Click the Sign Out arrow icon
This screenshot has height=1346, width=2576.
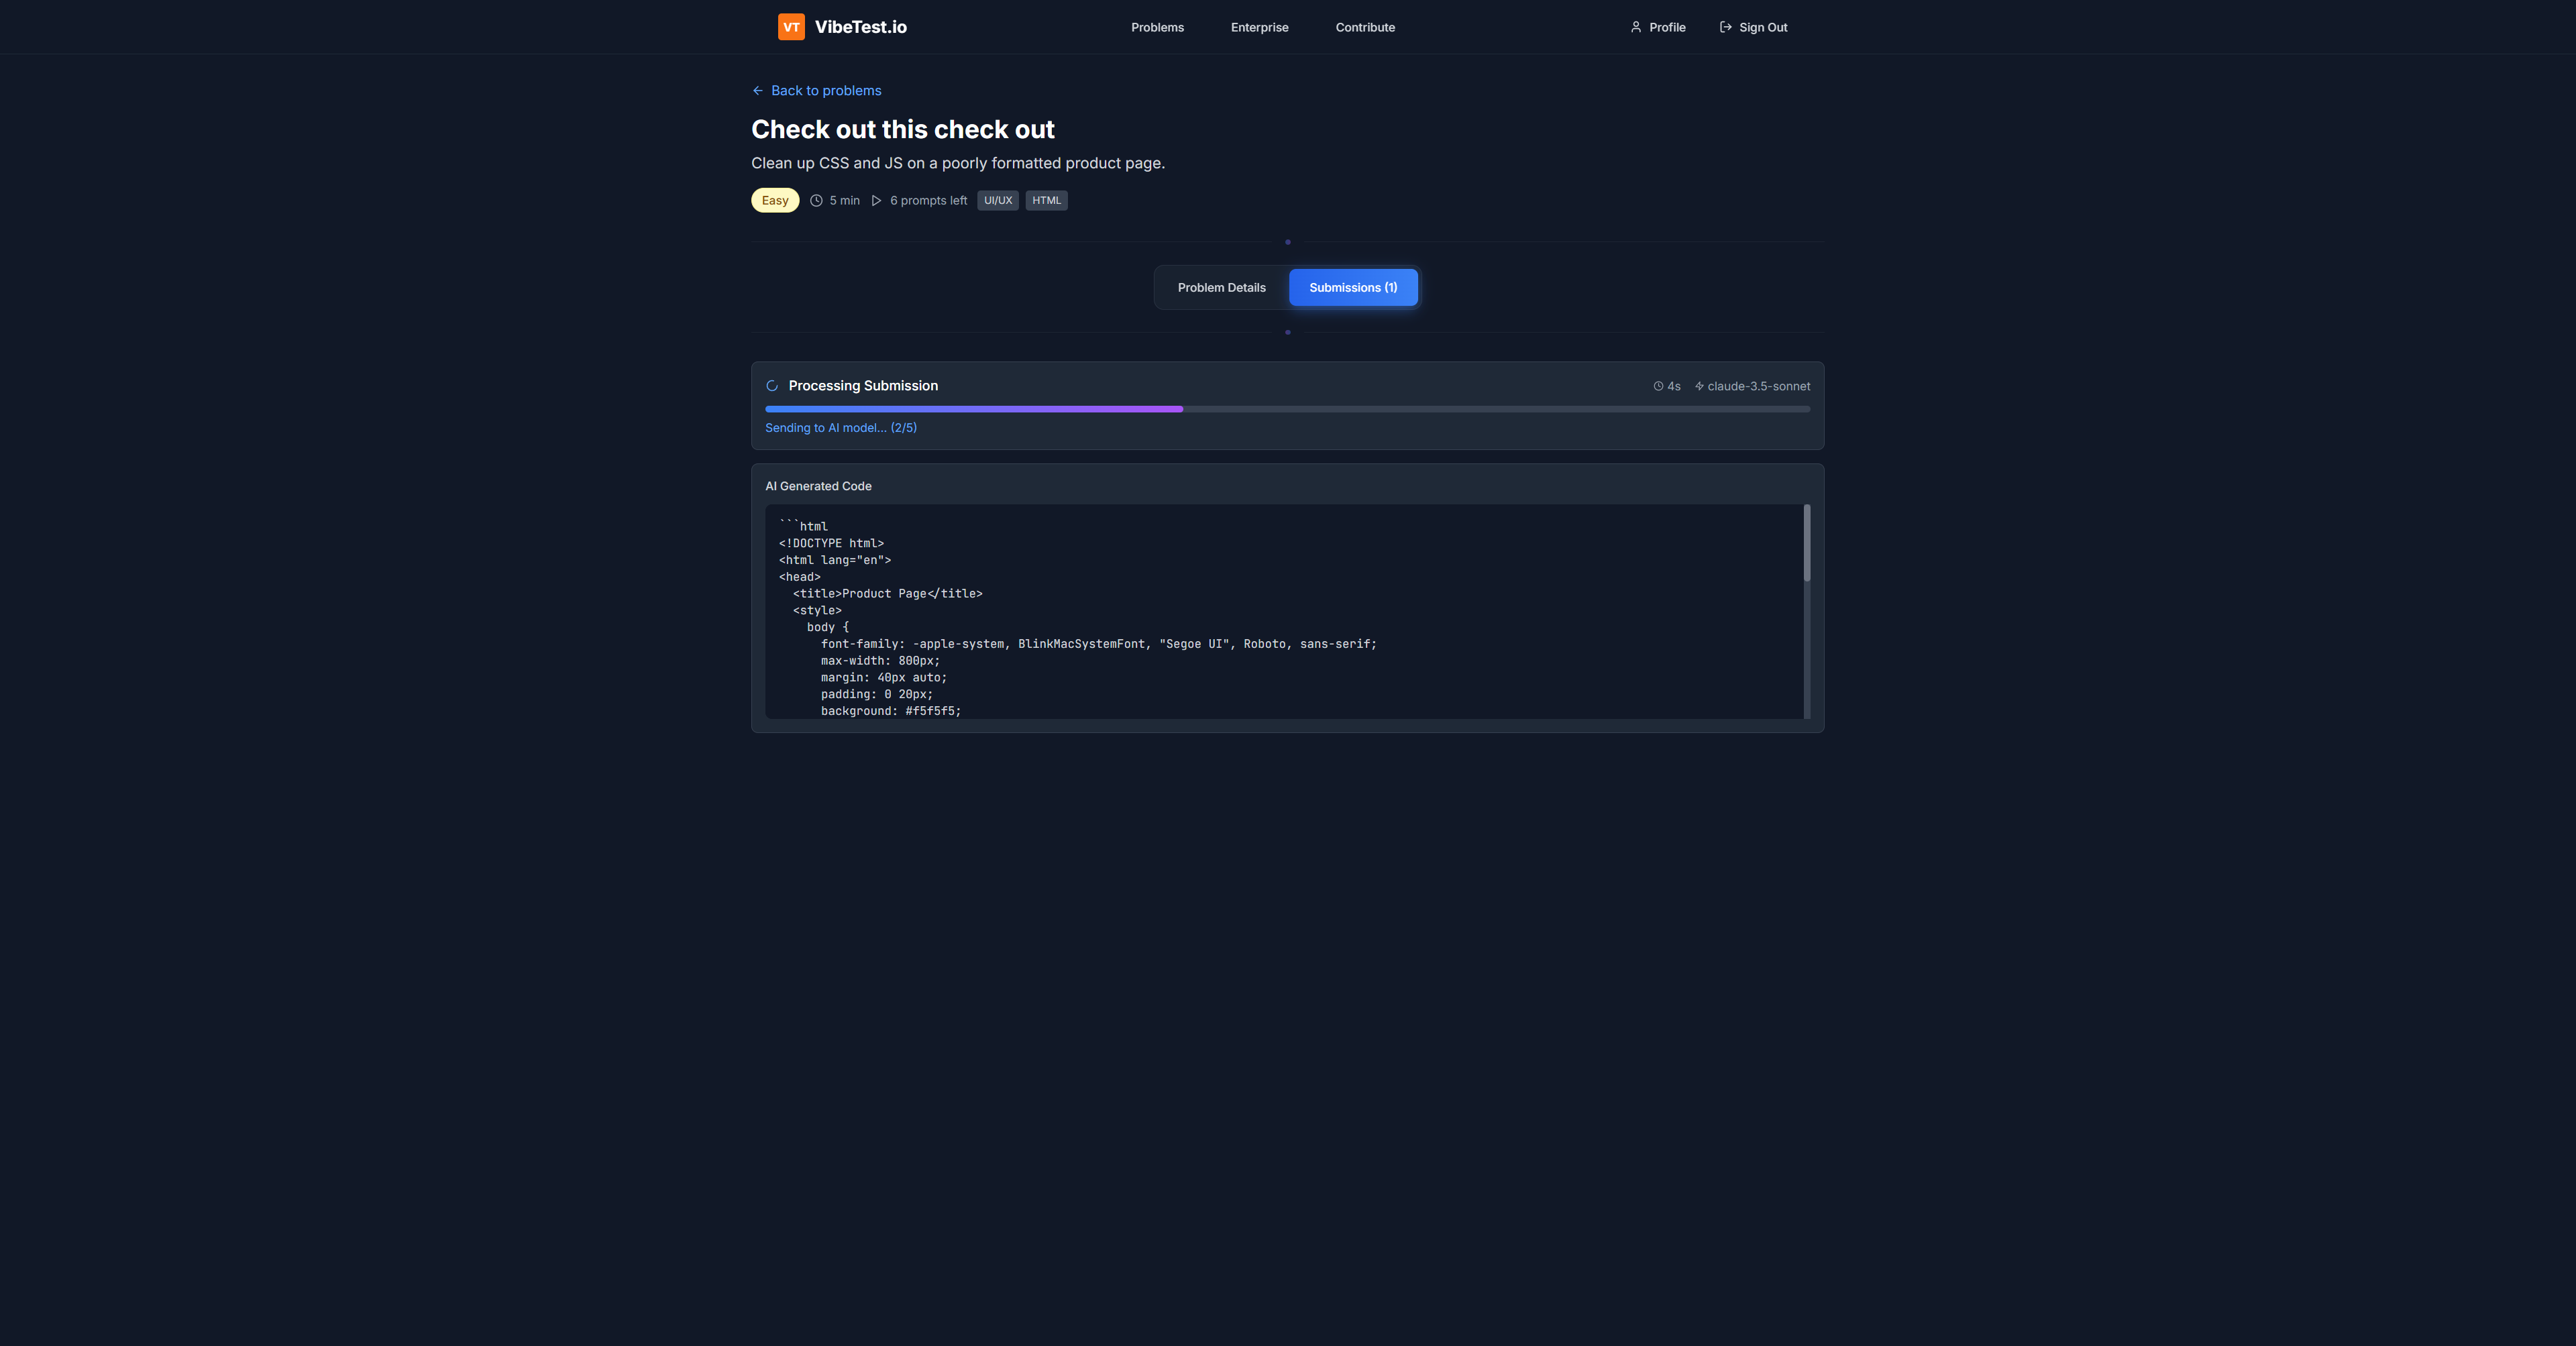click(x=1725, y=27)
